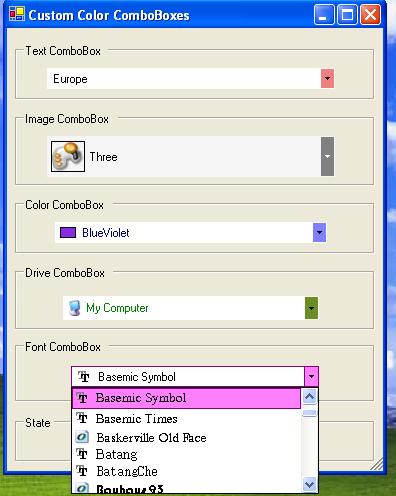Click the OpenType icon beside Baskerville Old Face
Screen dimensions: 396x496
82,437
